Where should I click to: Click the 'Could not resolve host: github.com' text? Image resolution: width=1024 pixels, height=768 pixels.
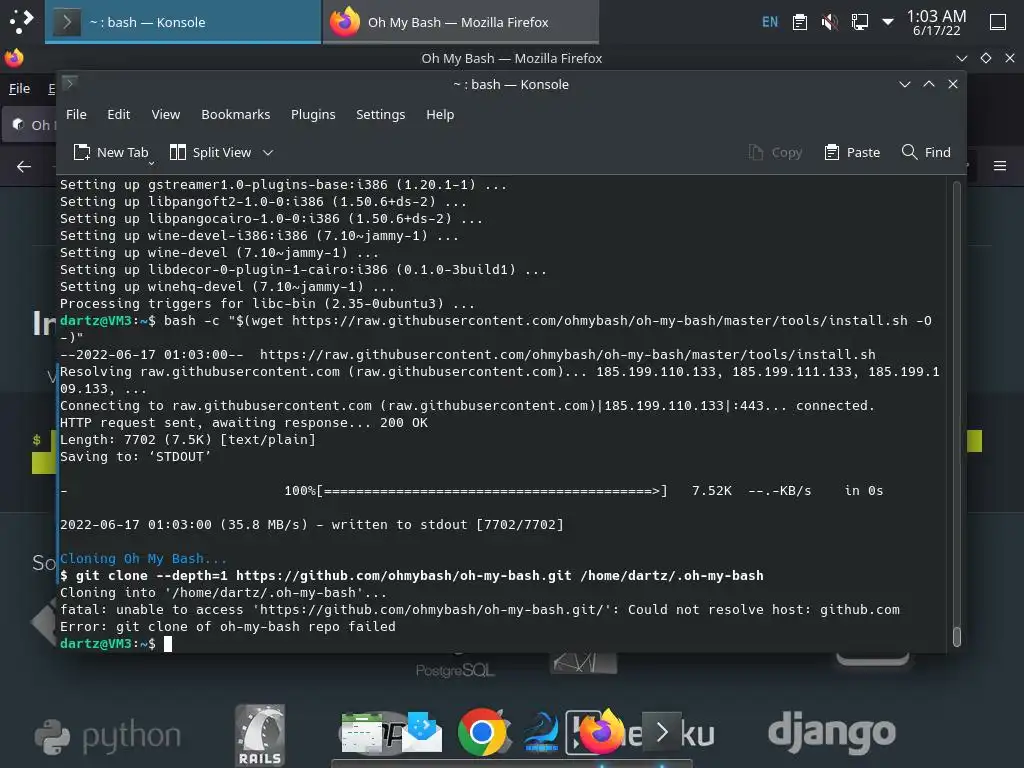click(x=763, y=609)
